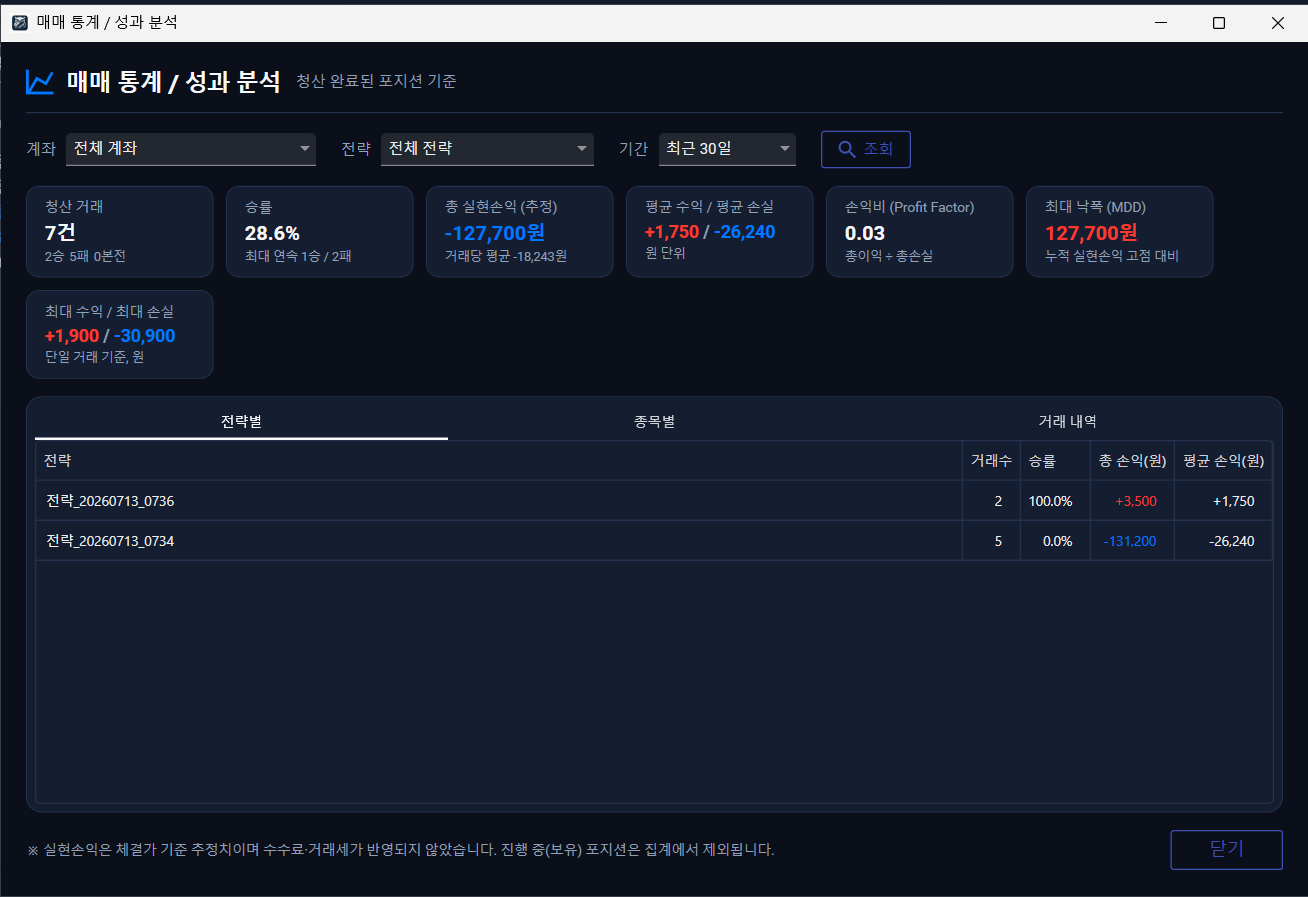The height and width of the screenshot is (897, 1308).
Task: Switch to the 종목별 tab
Action: tap(654, 421)
